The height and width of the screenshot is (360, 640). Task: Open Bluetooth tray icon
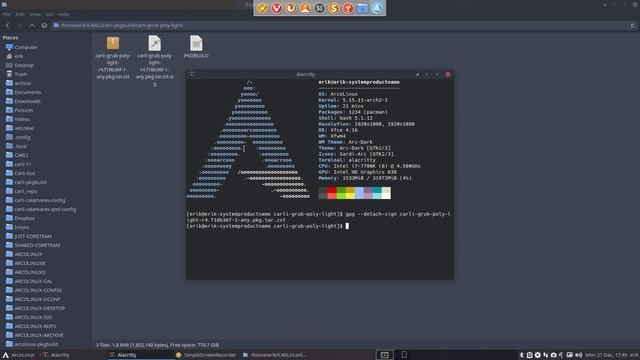[521, 355]
